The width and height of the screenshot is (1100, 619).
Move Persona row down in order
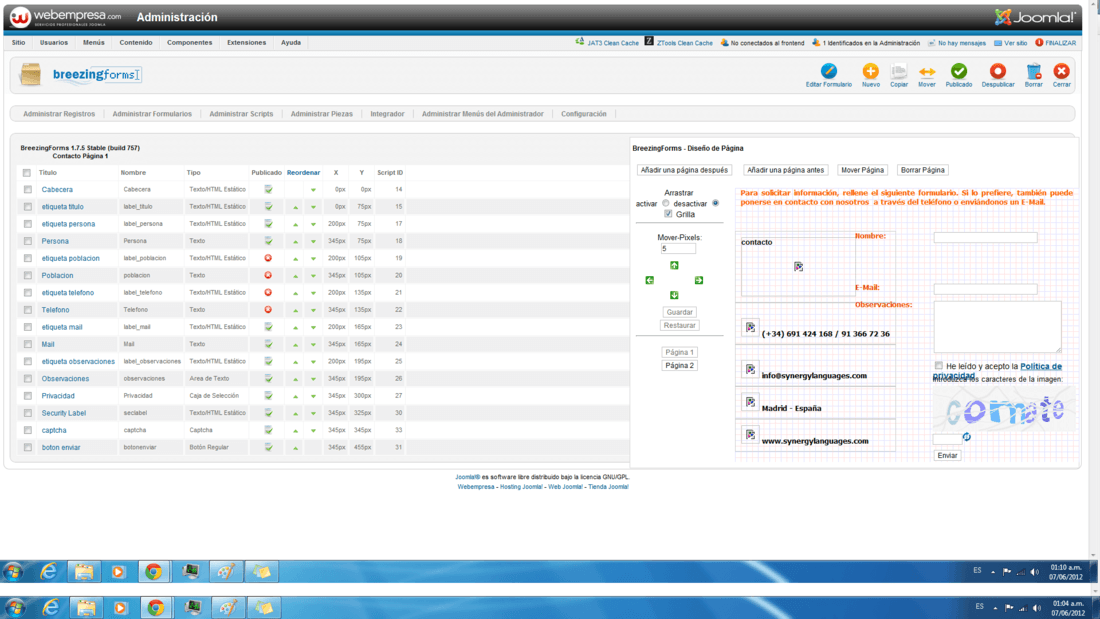(x=313, y=241)
